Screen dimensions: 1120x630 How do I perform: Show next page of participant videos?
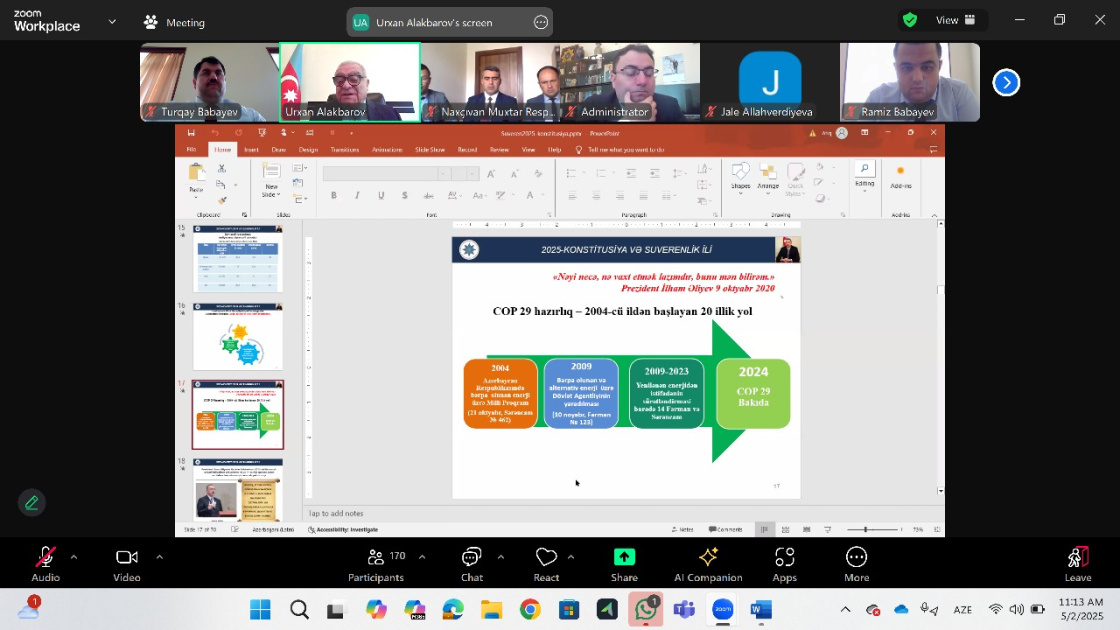pos(1006,83)
